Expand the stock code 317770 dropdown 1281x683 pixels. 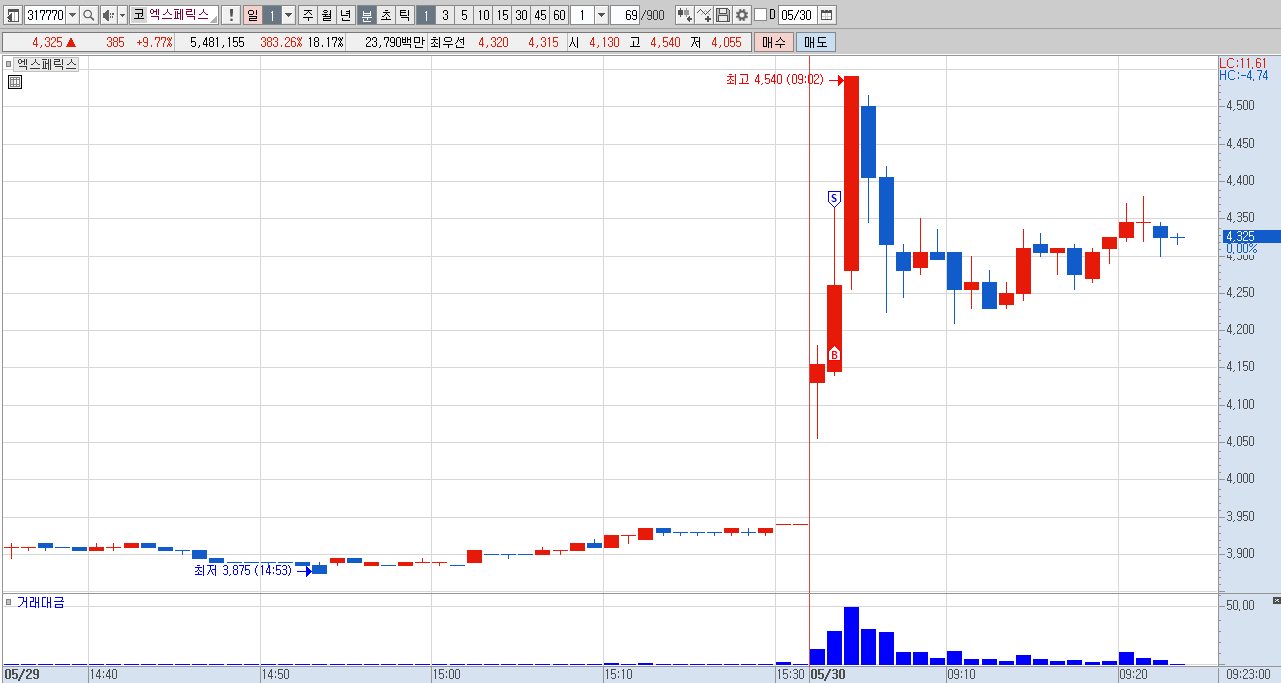click(72, 15)
